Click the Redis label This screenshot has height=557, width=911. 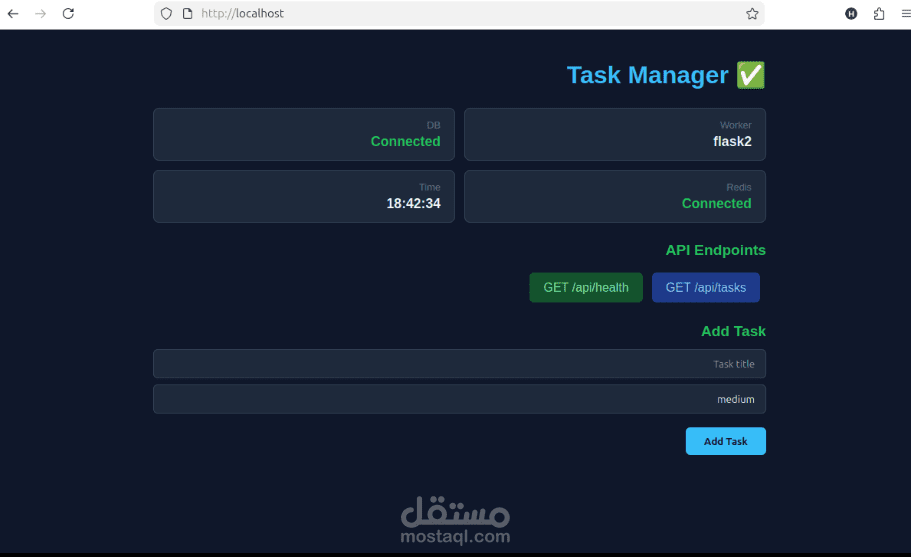[738, 187]
